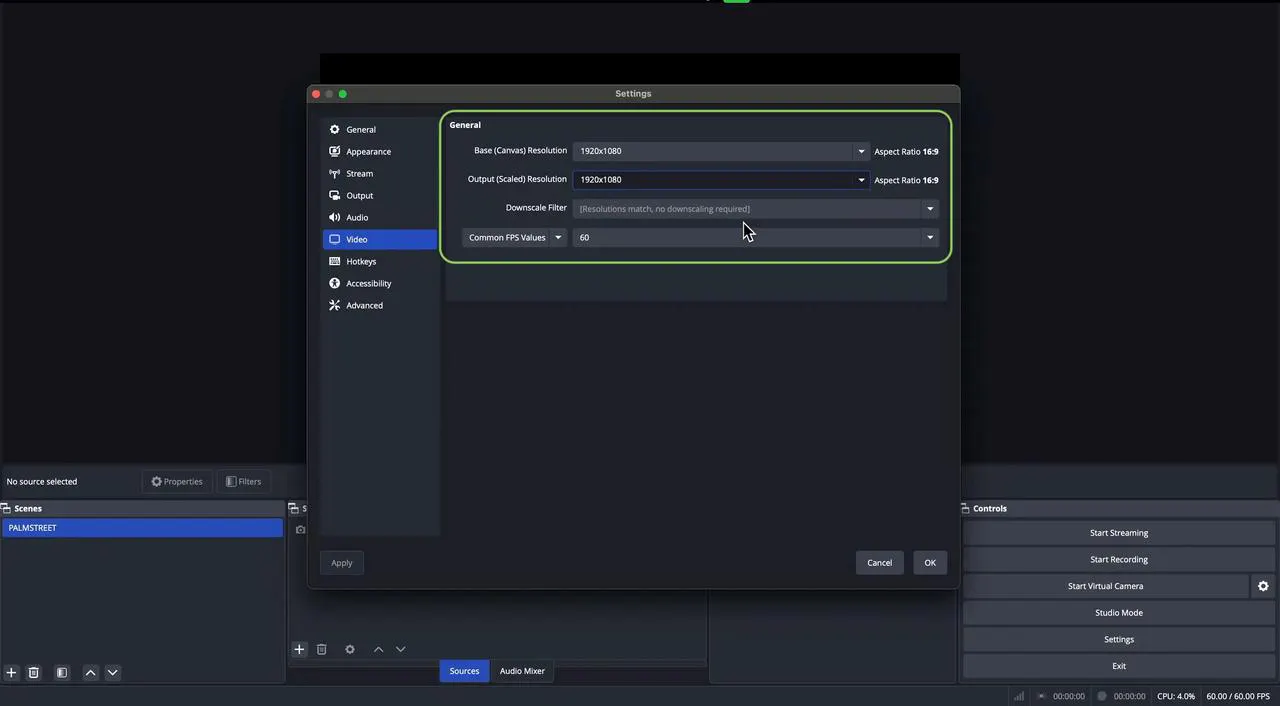
Task: Switch to the Audio Mixer tab
Action: [x=522, y=671]
